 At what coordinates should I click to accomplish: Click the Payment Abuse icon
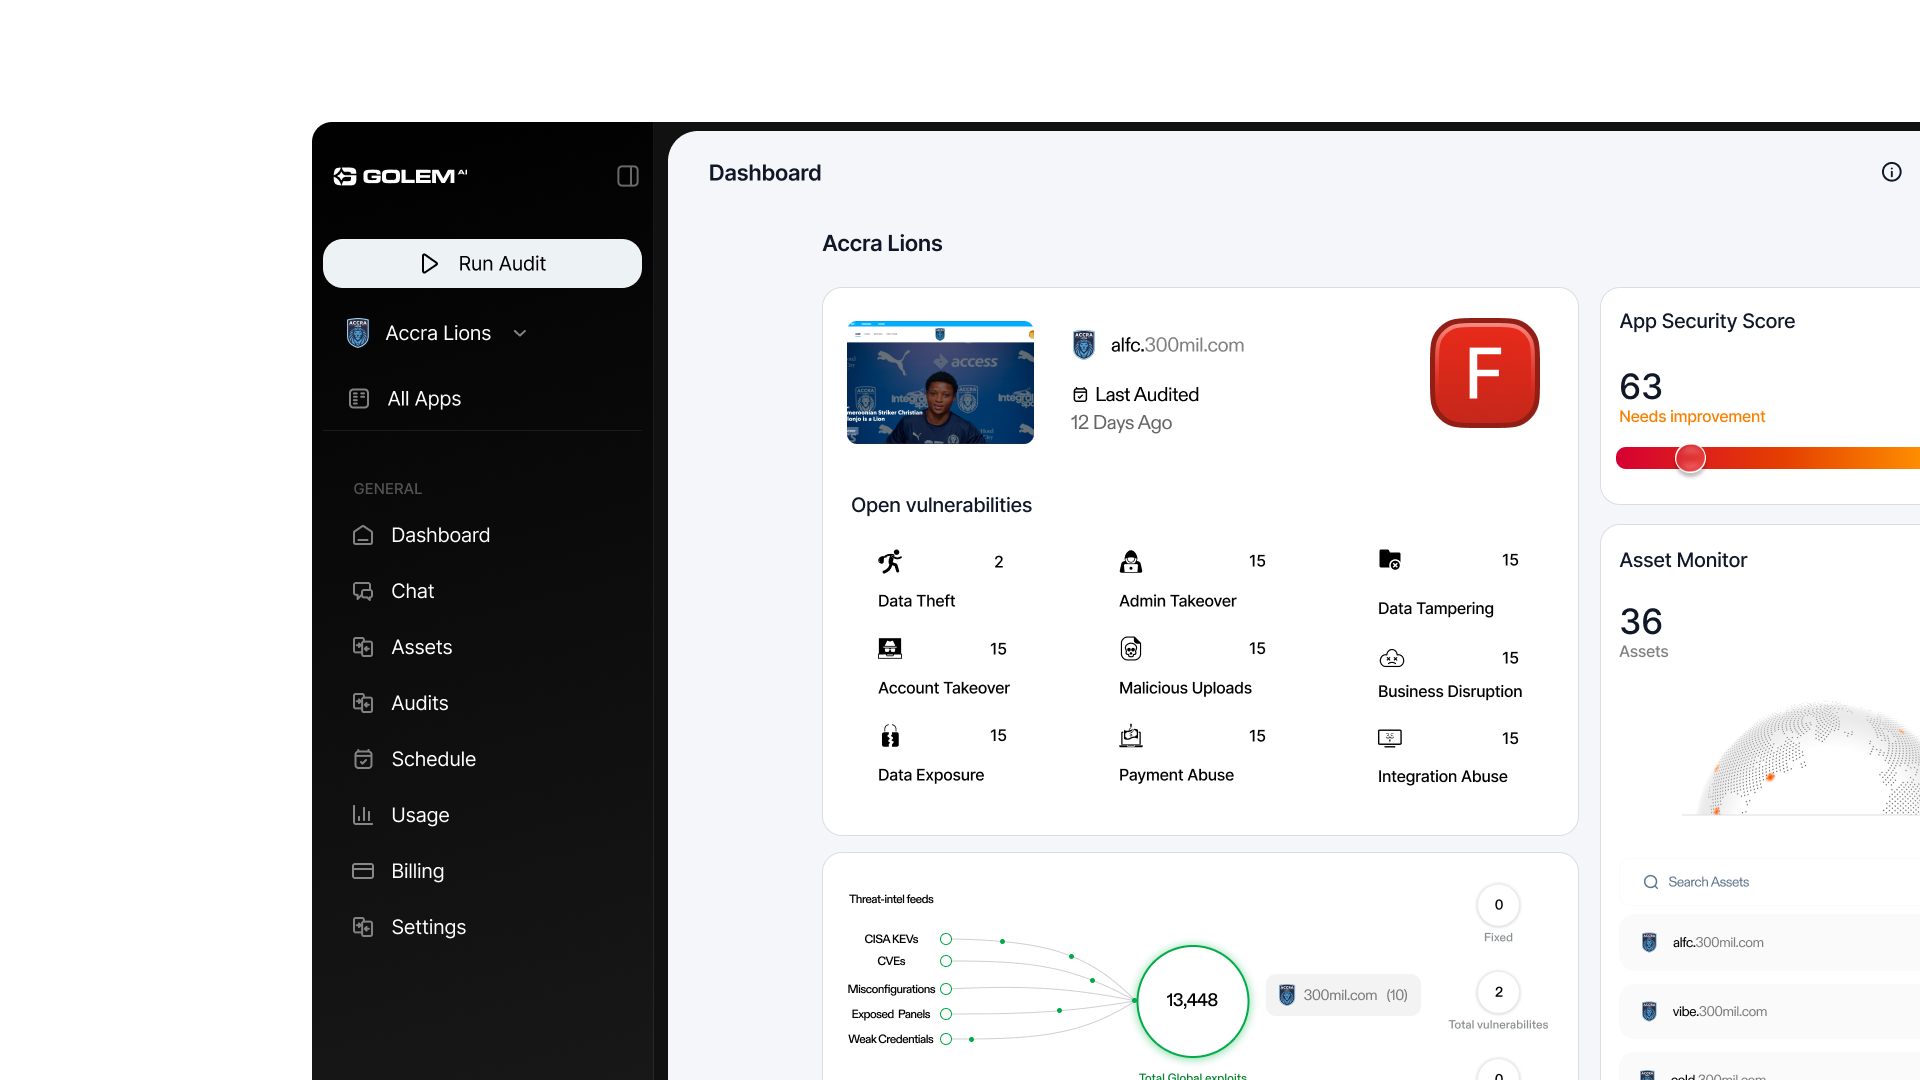(x=1131, y=736)
